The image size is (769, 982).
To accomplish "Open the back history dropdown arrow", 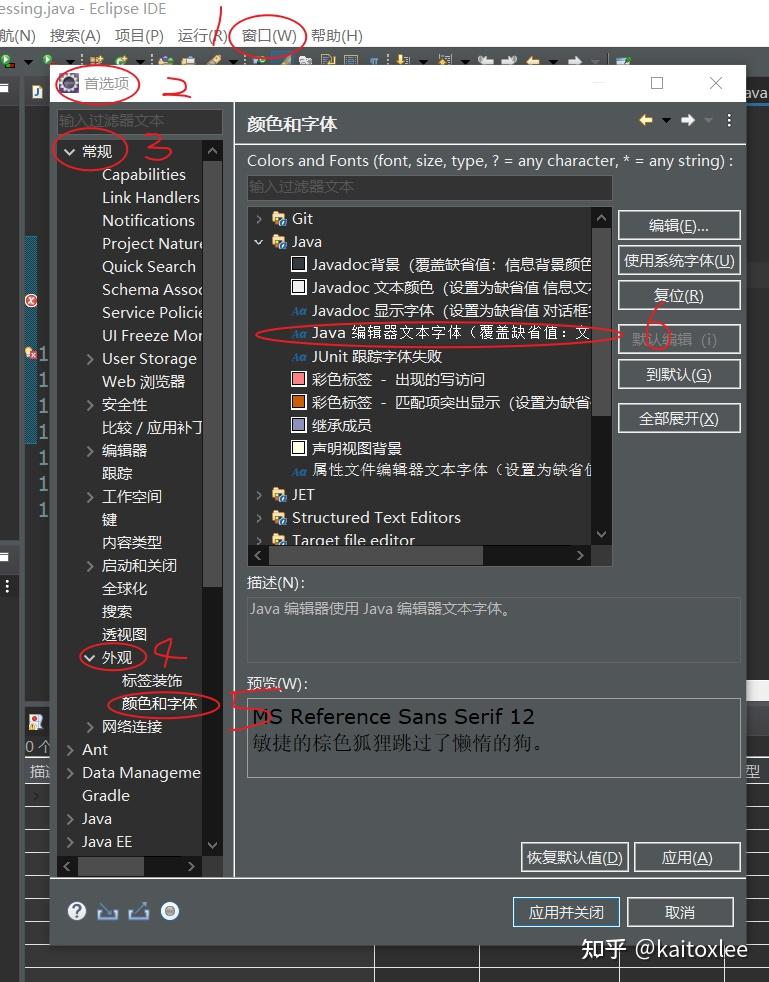I will click(x=666, y=120).
